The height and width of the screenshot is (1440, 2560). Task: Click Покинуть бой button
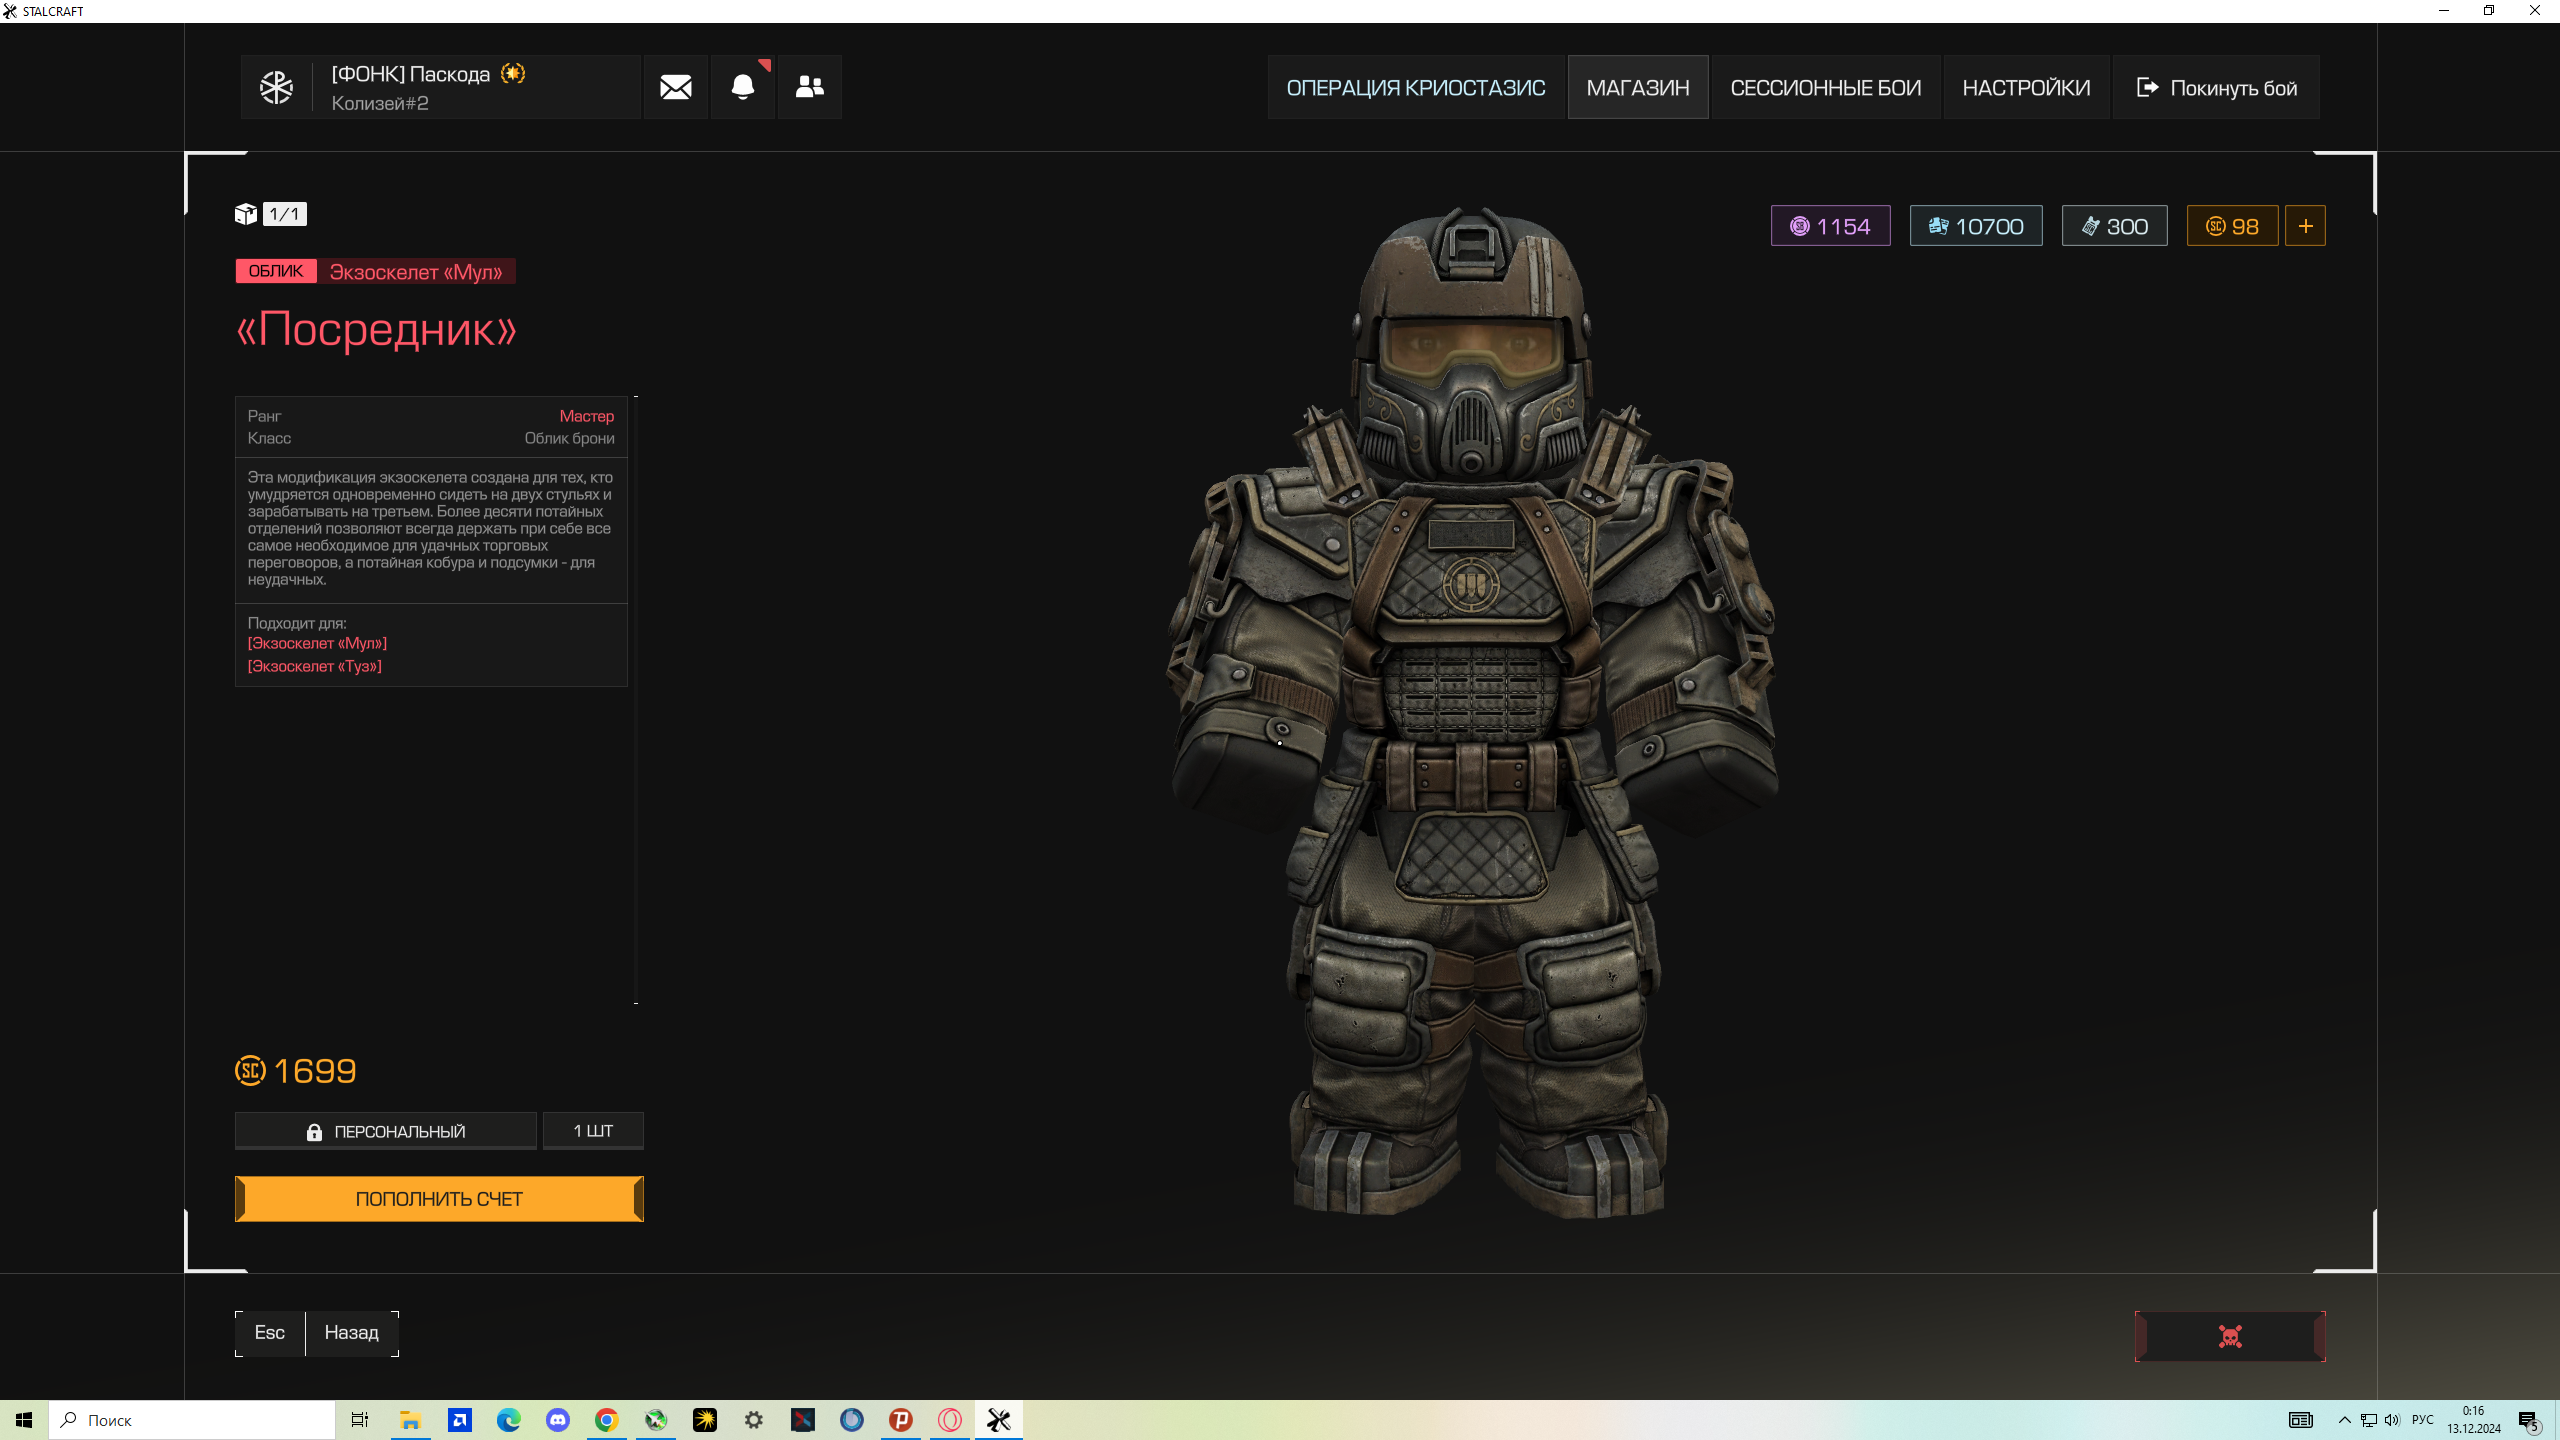(x=2216, y=87)
